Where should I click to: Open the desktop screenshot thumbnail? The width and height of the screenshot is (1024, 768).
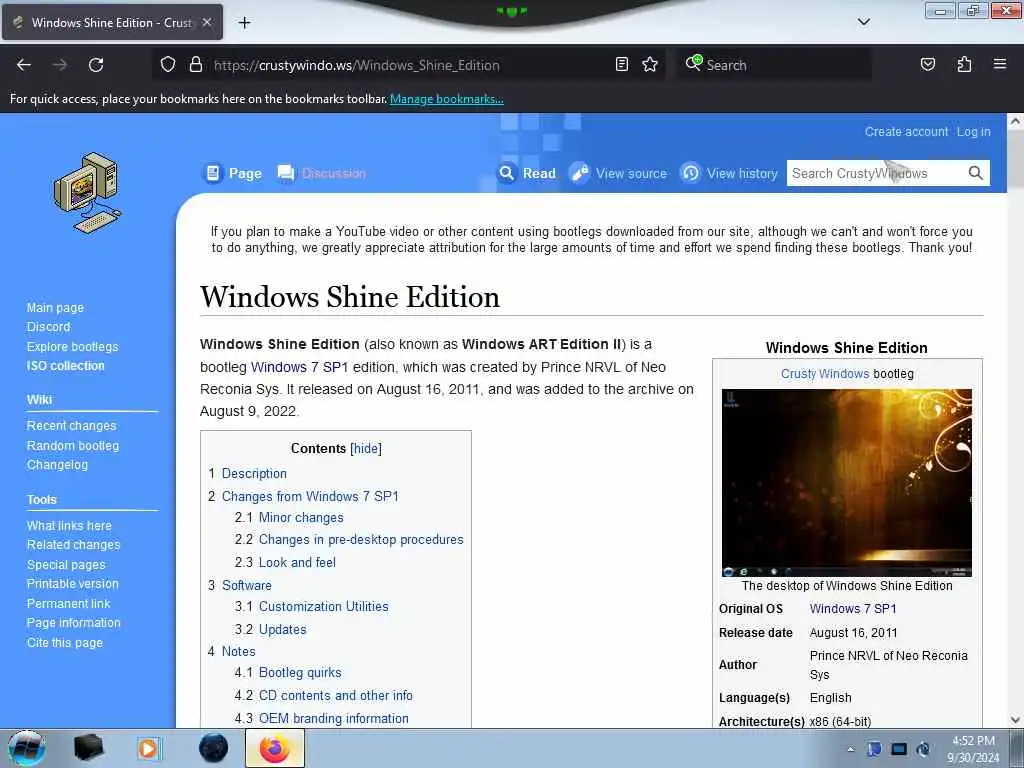point(846,483)
